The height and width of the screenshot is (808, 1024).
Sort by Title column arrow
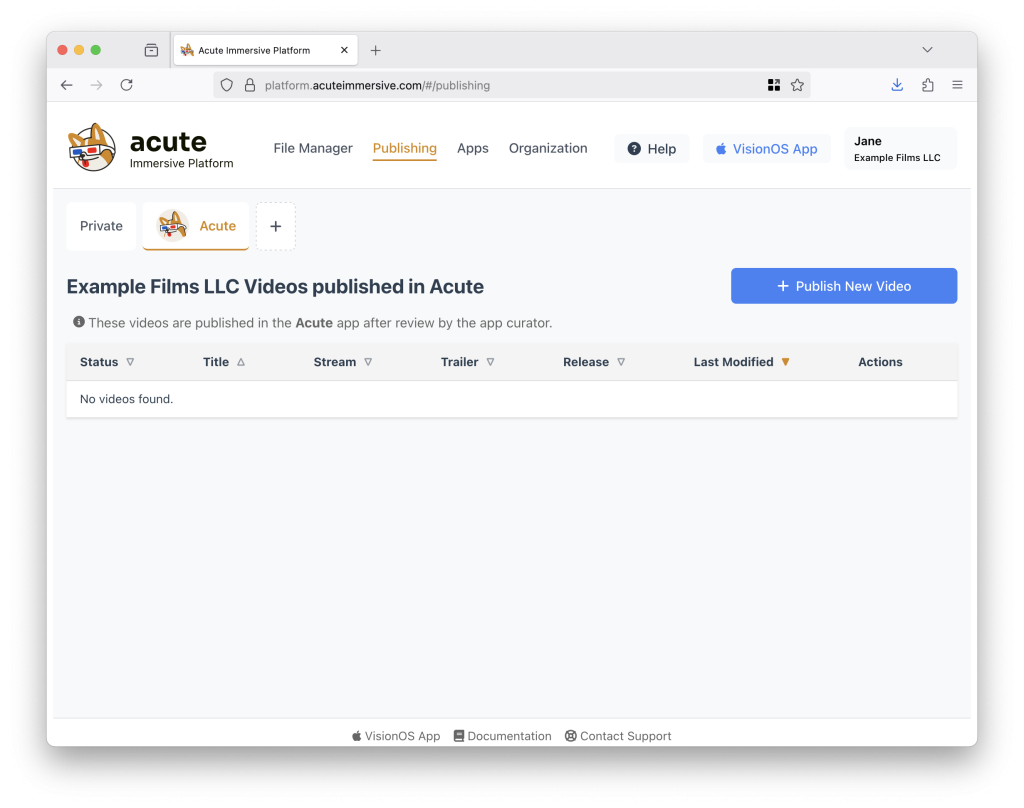[x=241, y=362]
